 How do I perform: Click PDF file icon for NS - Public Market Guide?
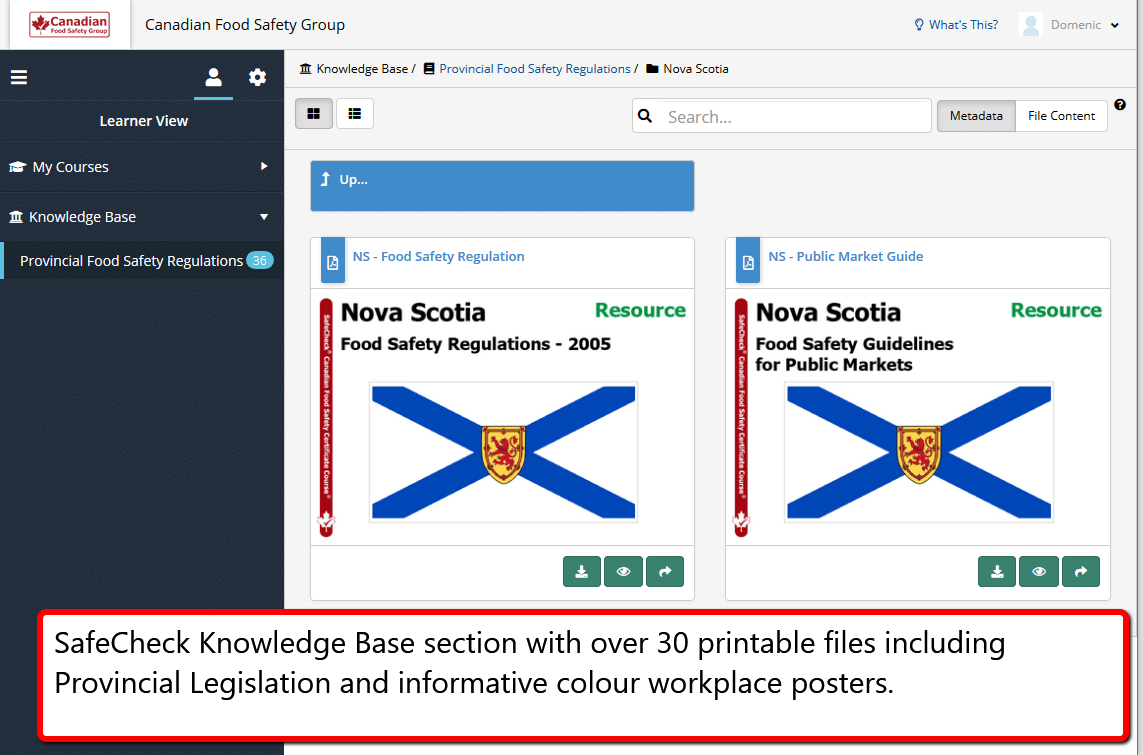pyautogui.click(x=748, y=261)
